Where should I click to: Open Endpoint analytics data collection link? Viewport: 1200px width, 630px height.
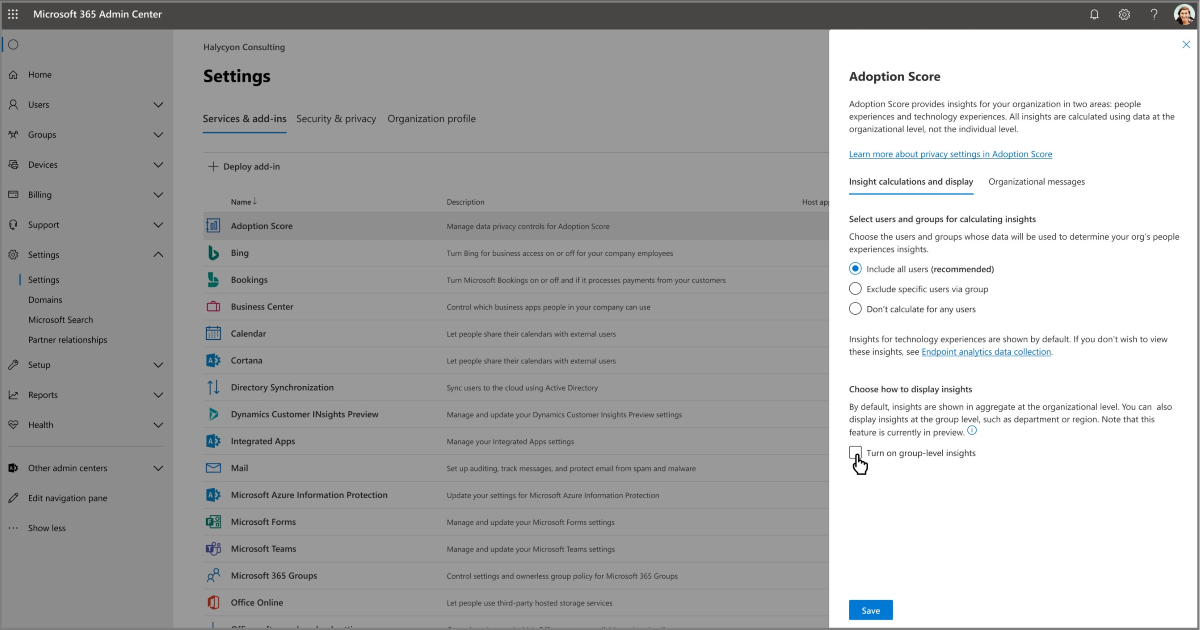(x=986, y=352)
